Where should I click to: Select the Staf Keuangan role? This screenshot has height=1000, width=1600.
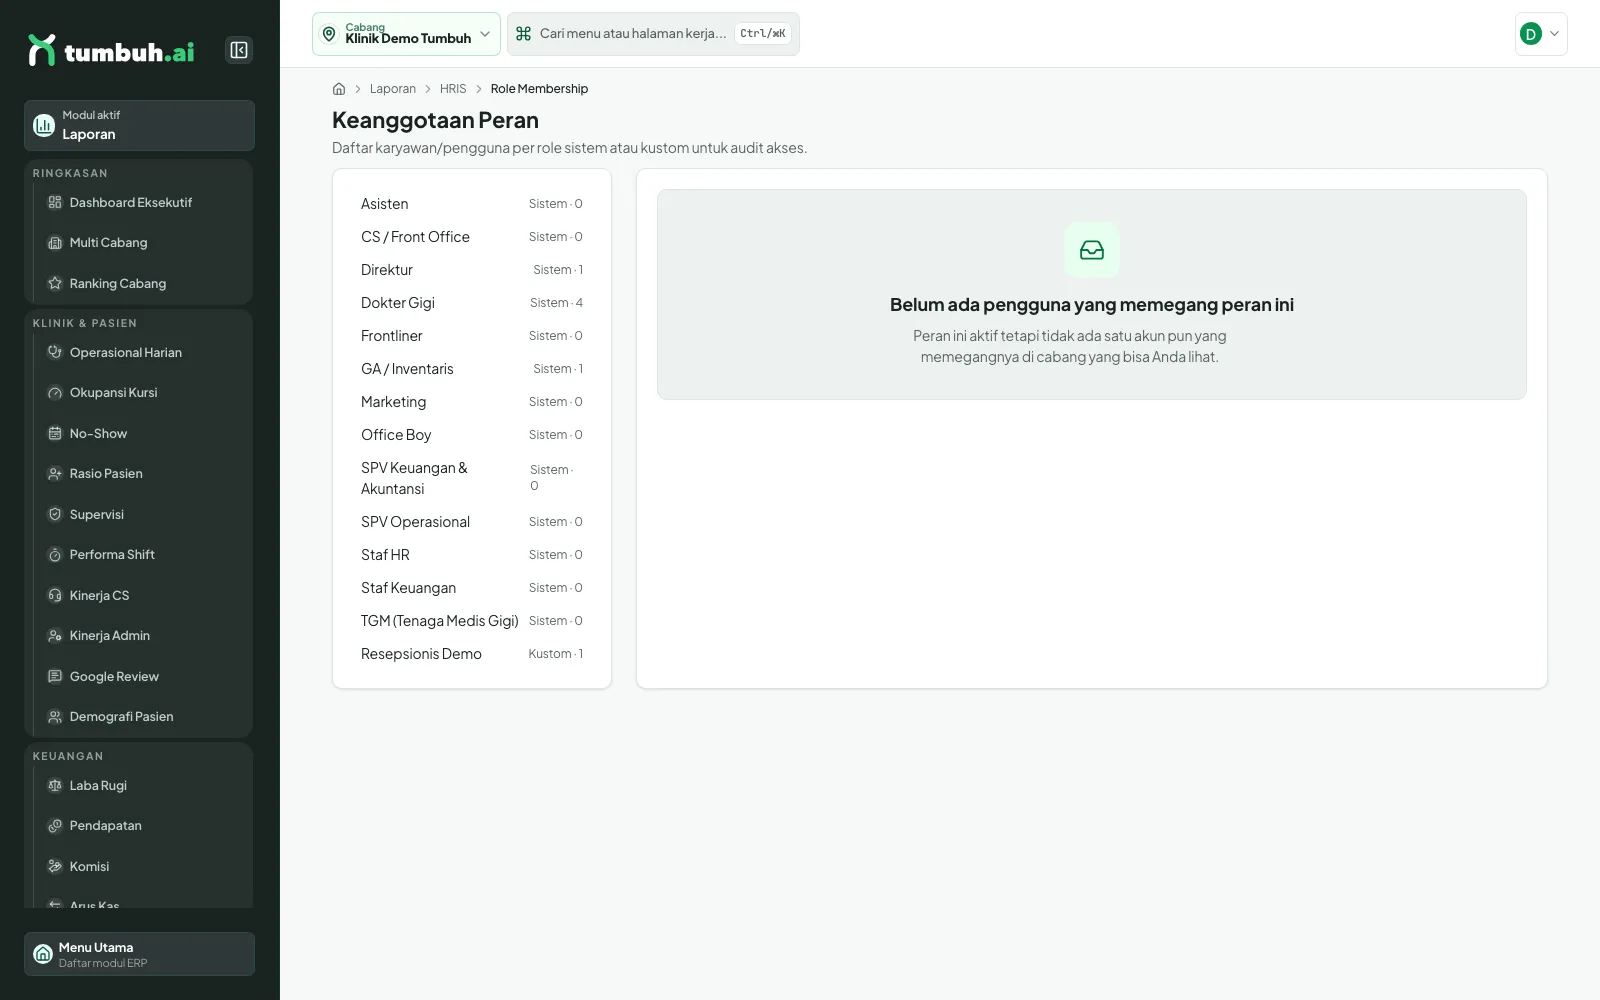pos(472,588)
